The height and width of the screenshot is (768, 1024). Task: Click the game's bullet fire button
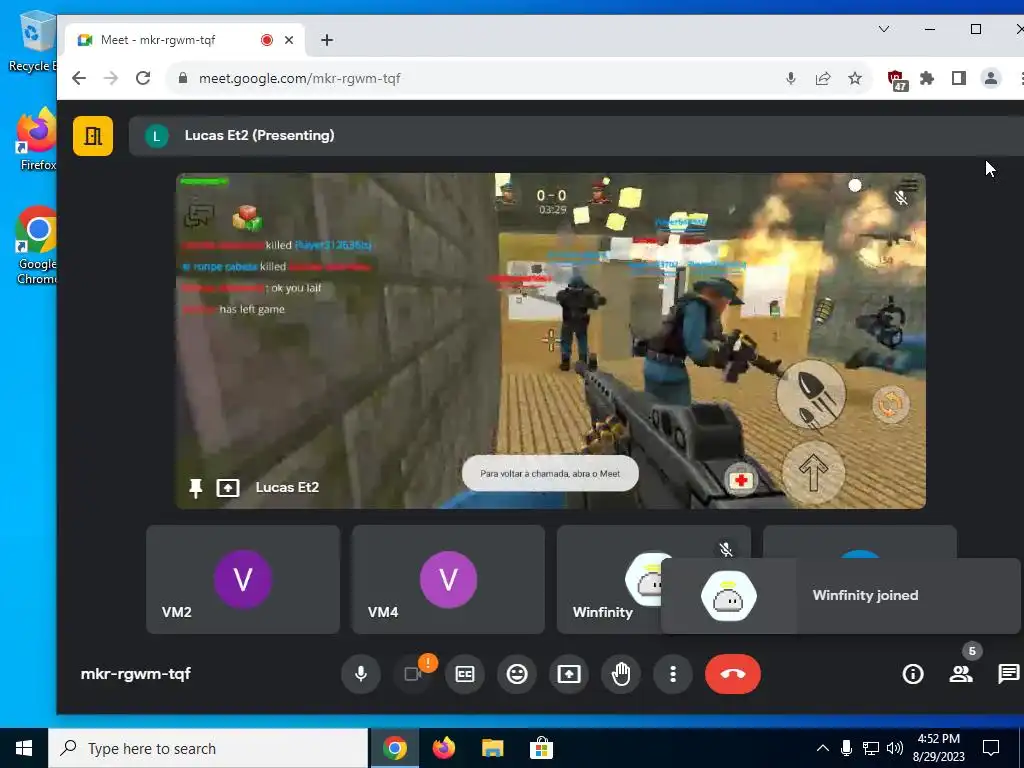coord(811,394)
